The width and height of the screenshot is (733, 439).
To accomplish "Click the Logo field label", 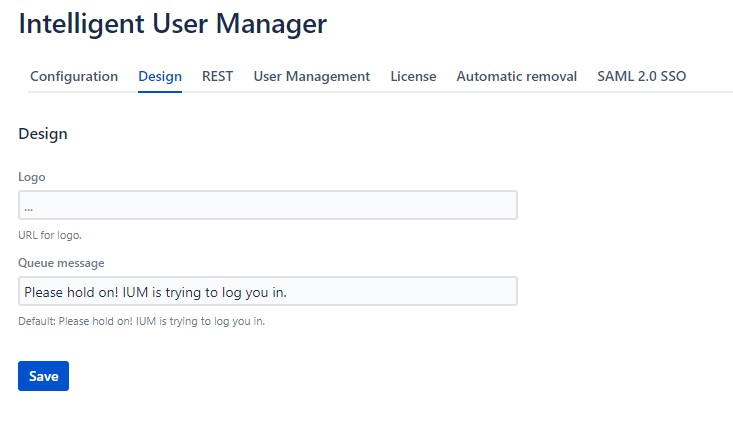I will [32, 177].
